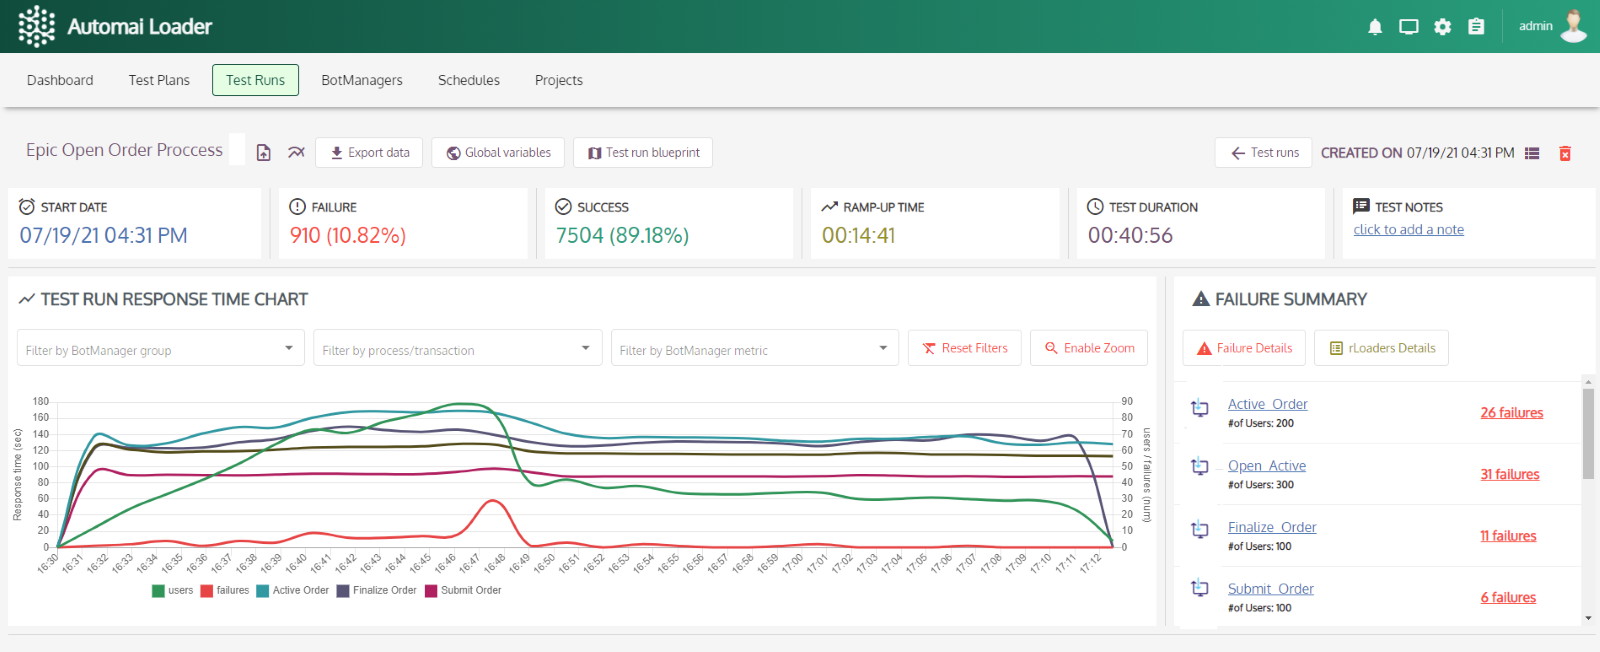Expand the Filter by BotManager group dropdown
This screenshot has width=1600, height=652.
click(161, 349)
